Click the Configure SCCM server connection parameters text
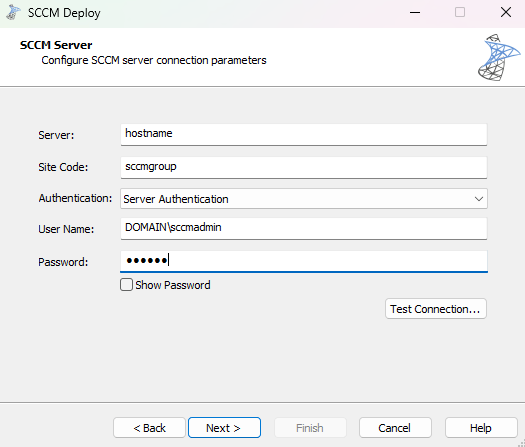This screenshot has width=525, height=447. 154,60
